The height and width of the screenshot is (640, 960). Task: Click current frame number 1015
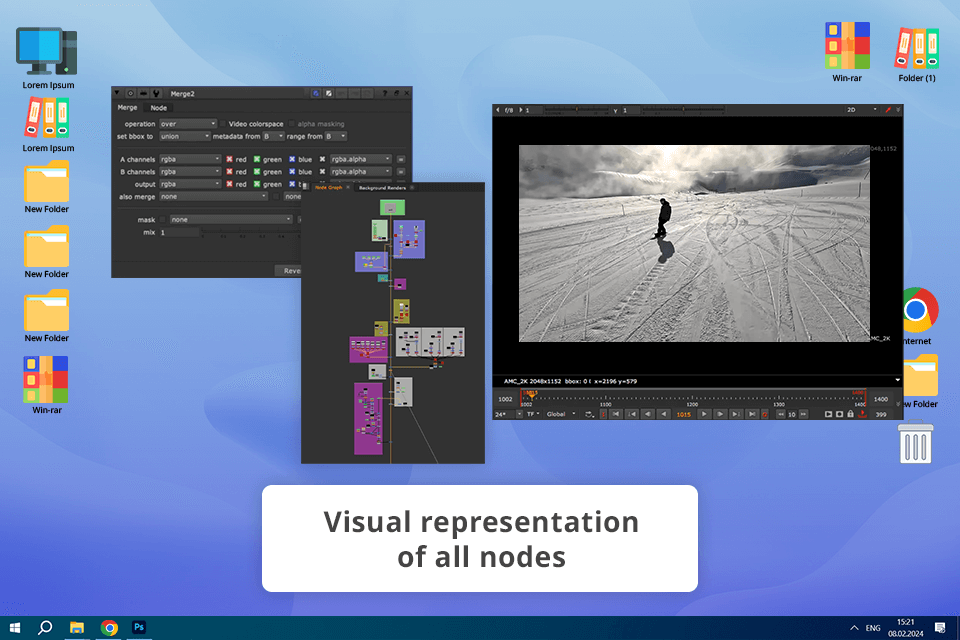point(683,415)
